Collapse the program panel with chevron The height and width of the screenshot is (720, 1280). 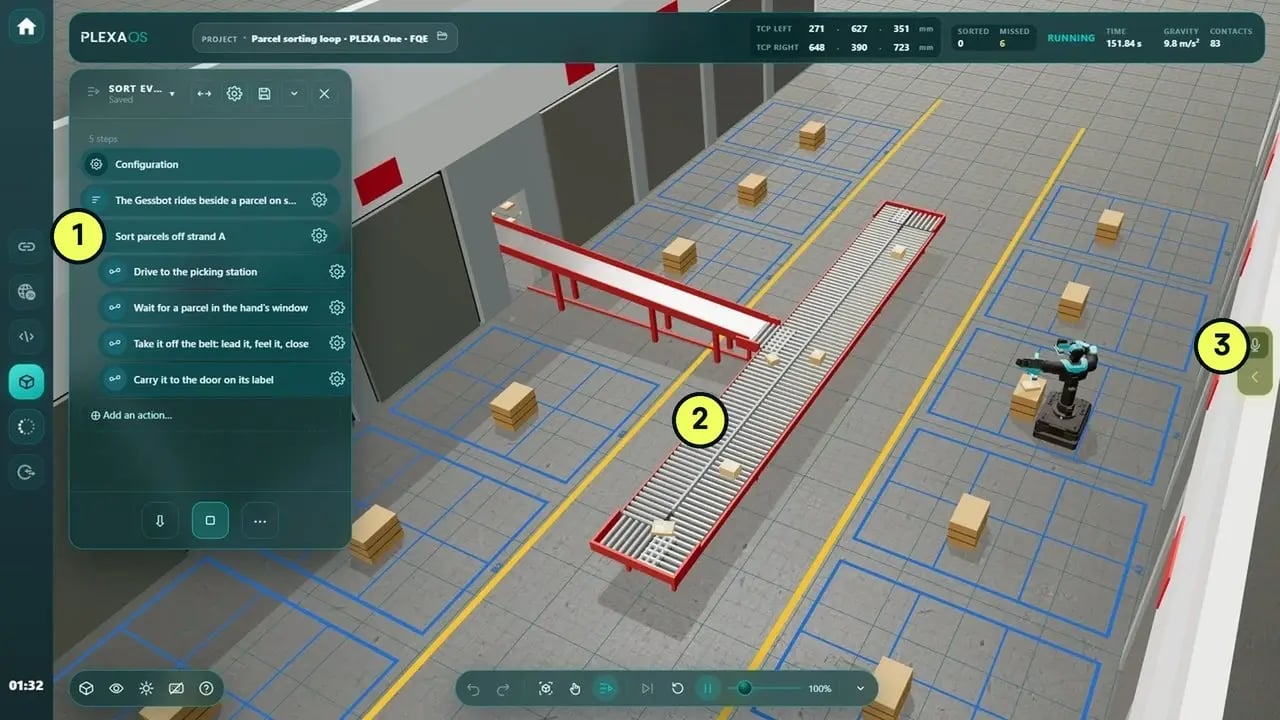coord(294,93)
